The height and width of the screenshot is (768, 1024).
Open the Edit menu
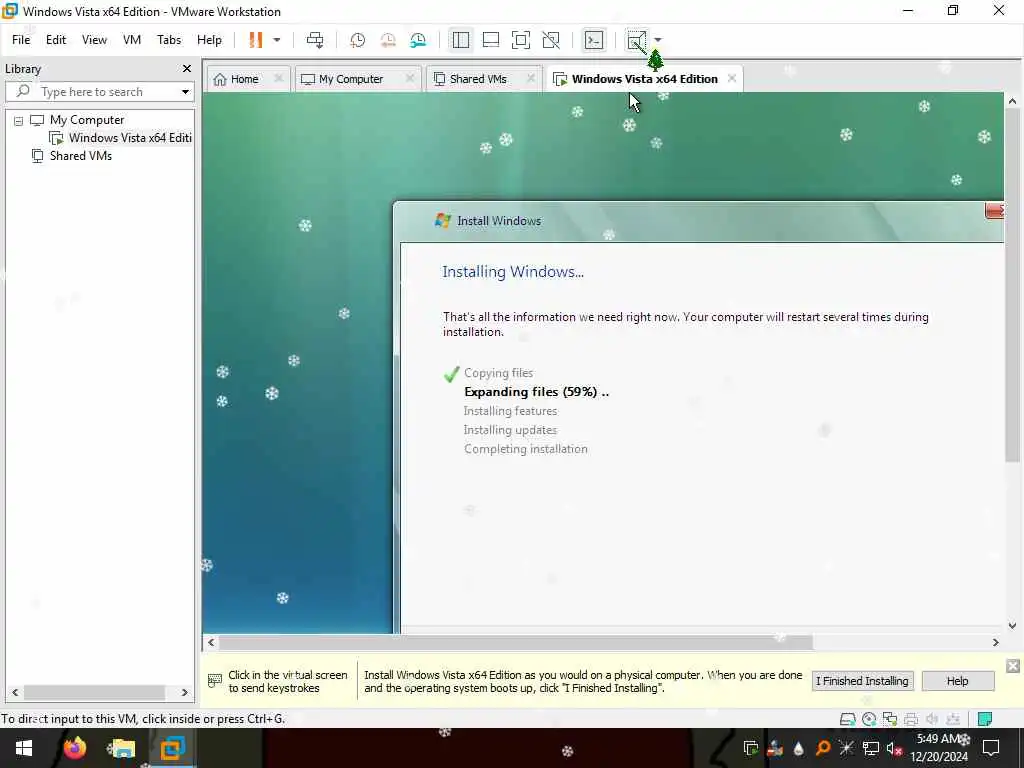(x=56, y=40)
